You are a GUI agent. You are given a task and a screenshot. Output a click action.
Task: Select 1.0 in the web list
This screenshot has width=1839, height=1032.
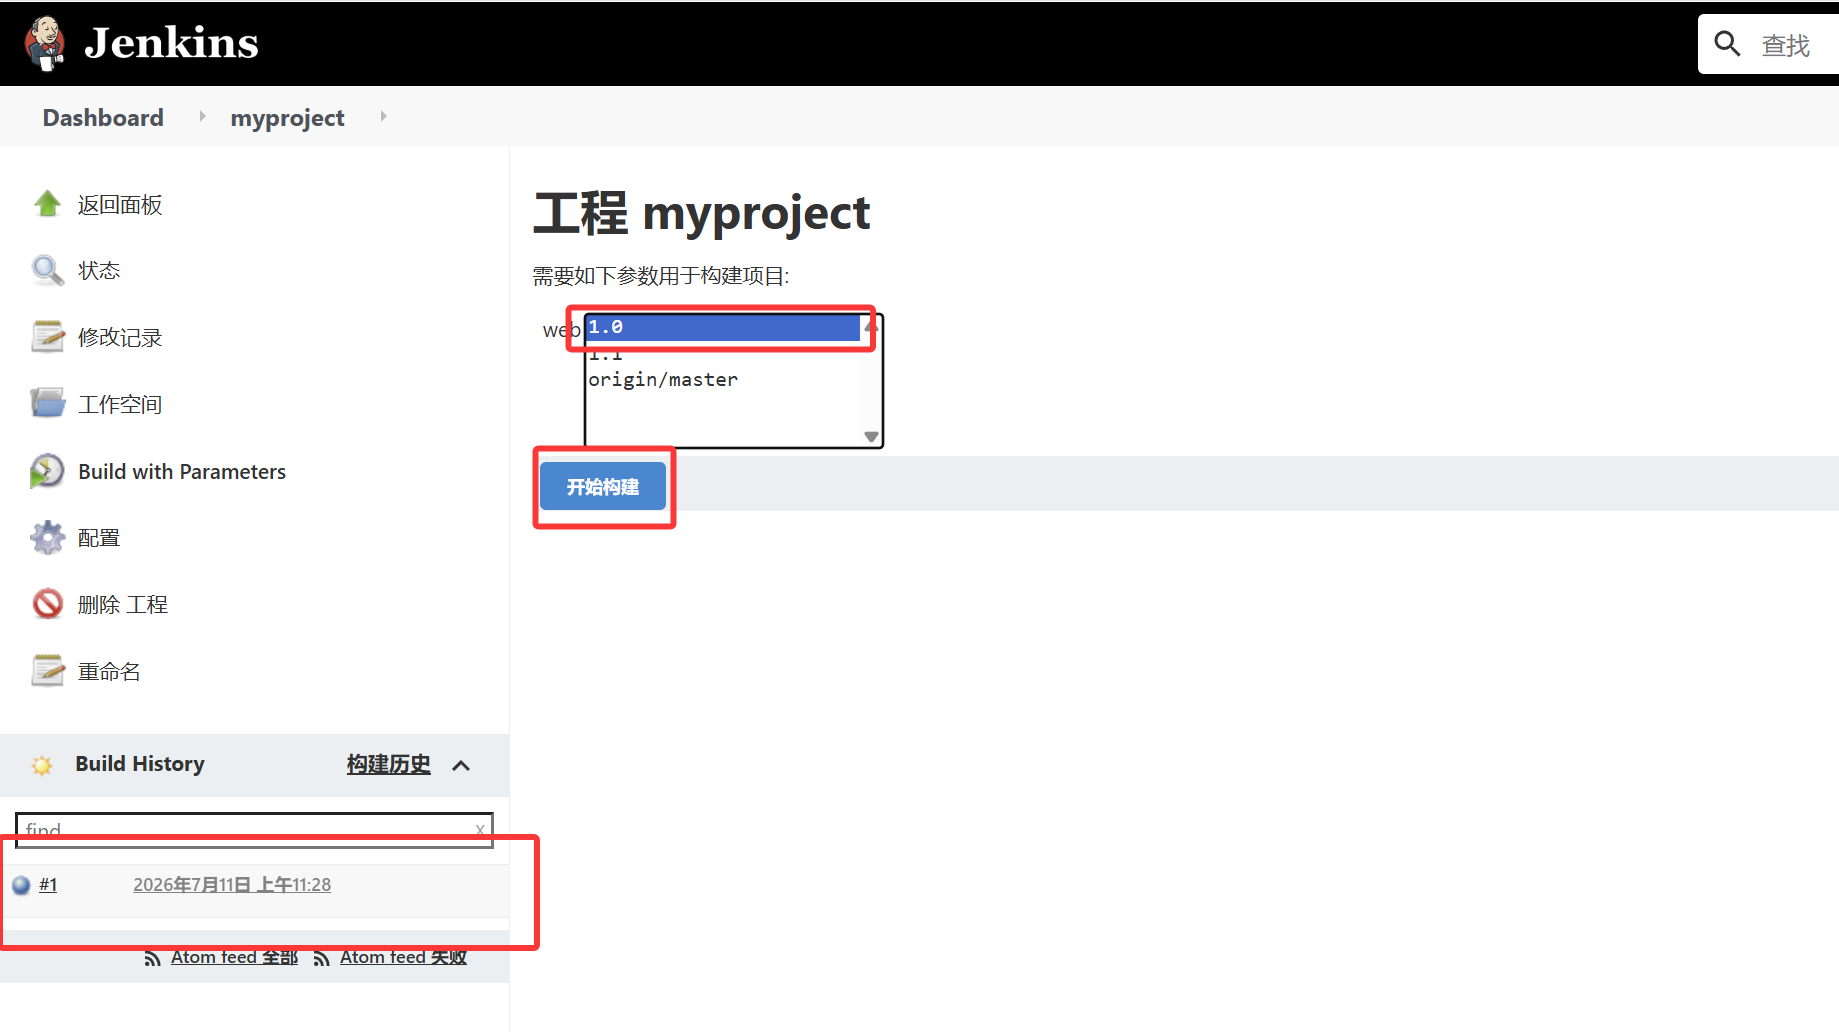pyautogui.click(x=723, y=327)
